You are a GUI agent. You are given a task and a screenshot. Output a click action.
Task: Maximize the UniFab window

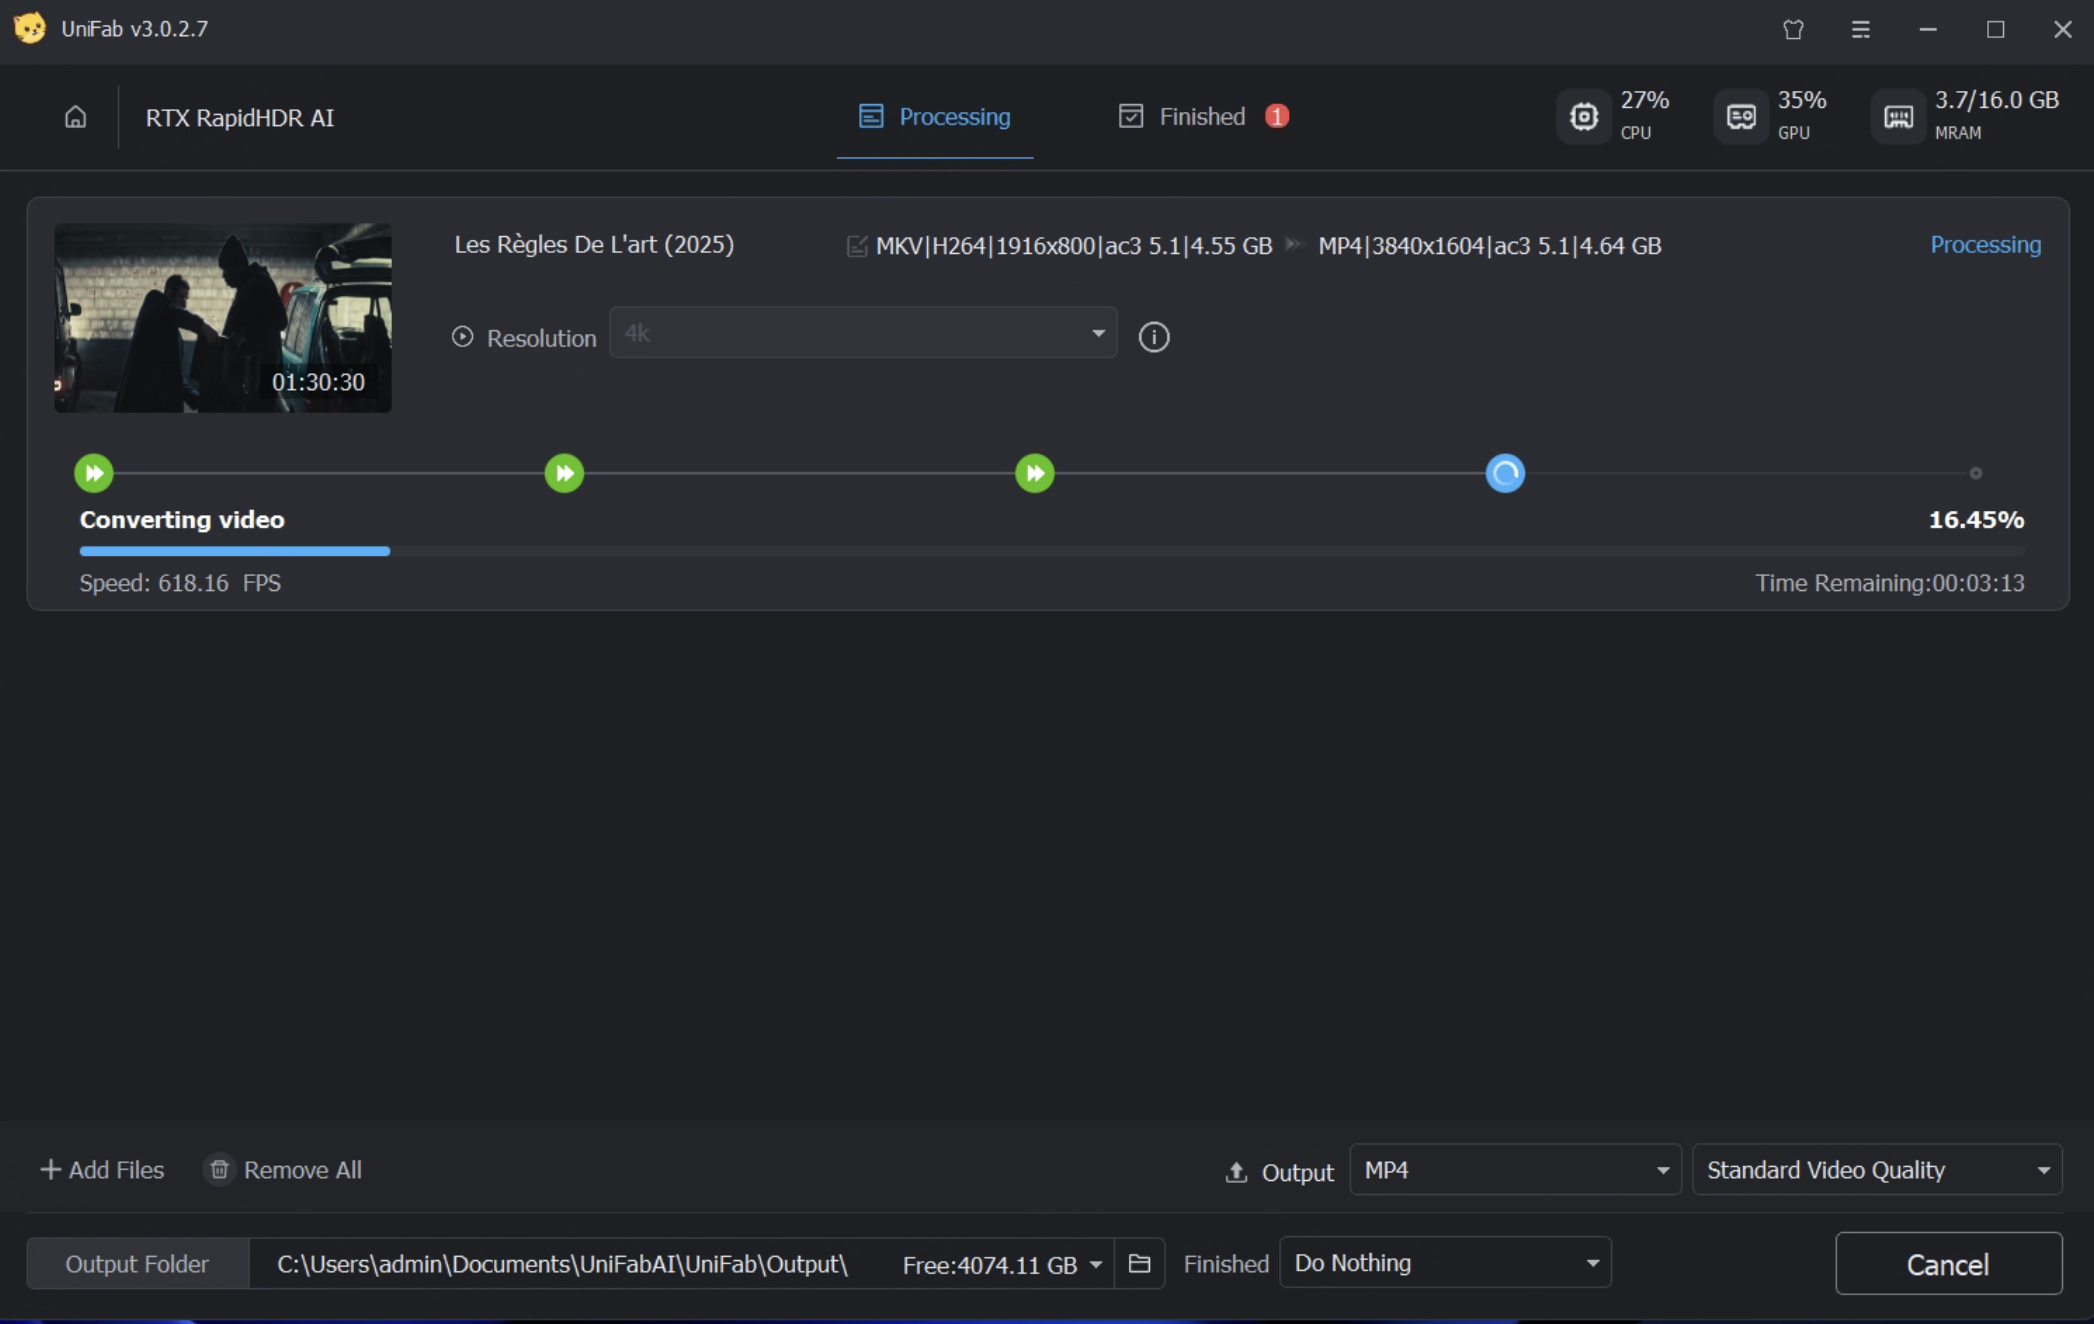coord(1995,29)
